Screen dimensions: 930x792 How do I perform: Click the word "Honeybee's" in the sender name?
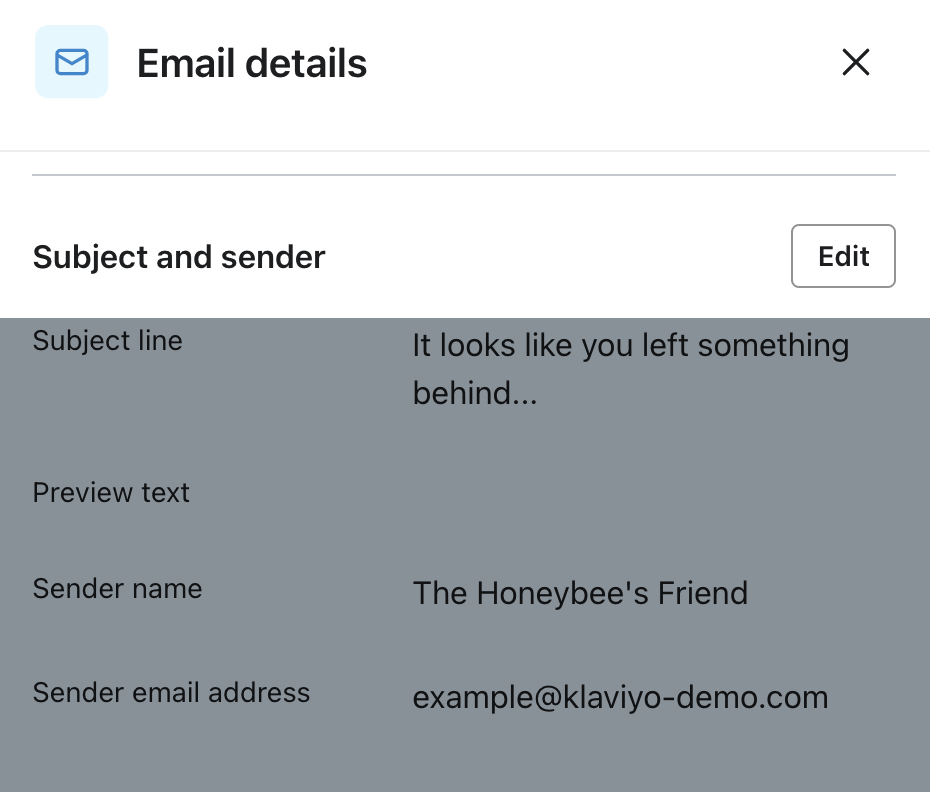click(563, 593)
